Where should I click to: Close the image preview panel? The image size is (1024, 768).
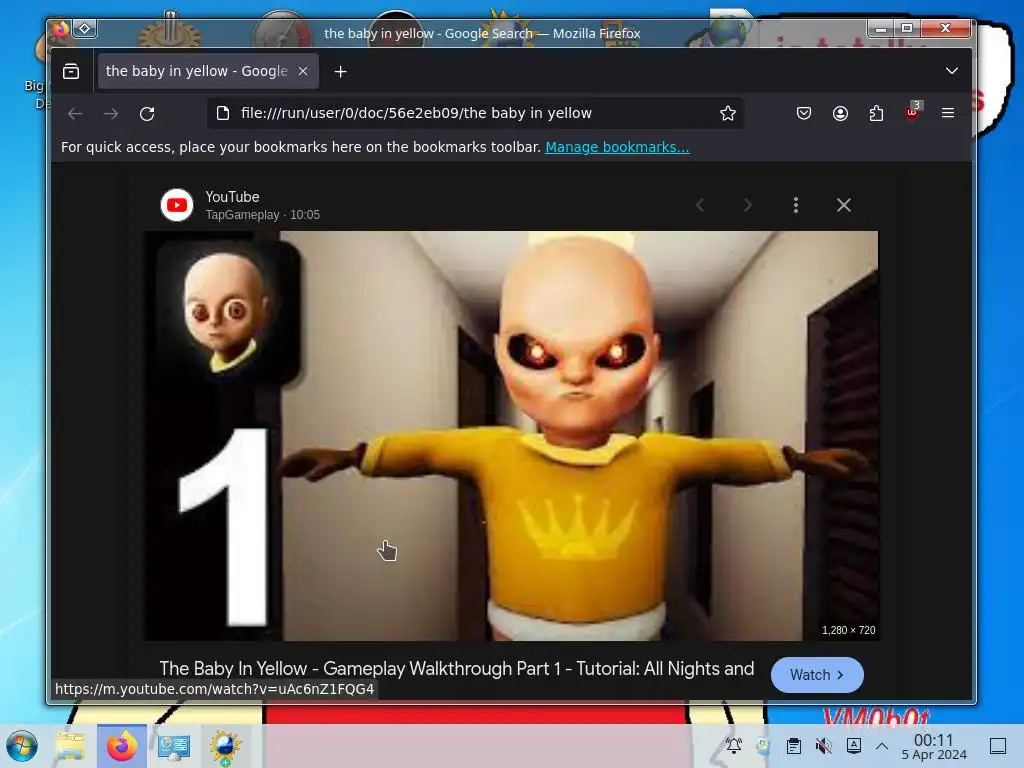point(844,205)
